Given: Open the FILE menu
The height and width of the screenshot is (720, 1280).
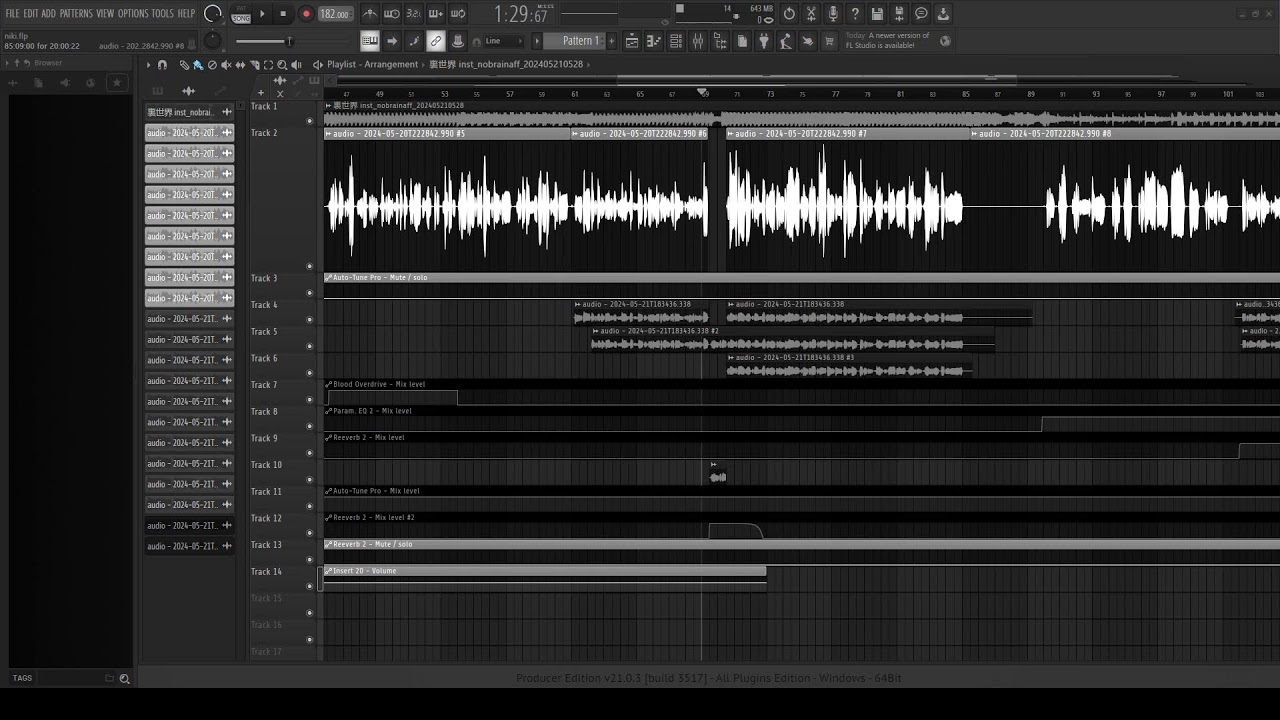Looking at the screenshot, I should coord(13,14).
